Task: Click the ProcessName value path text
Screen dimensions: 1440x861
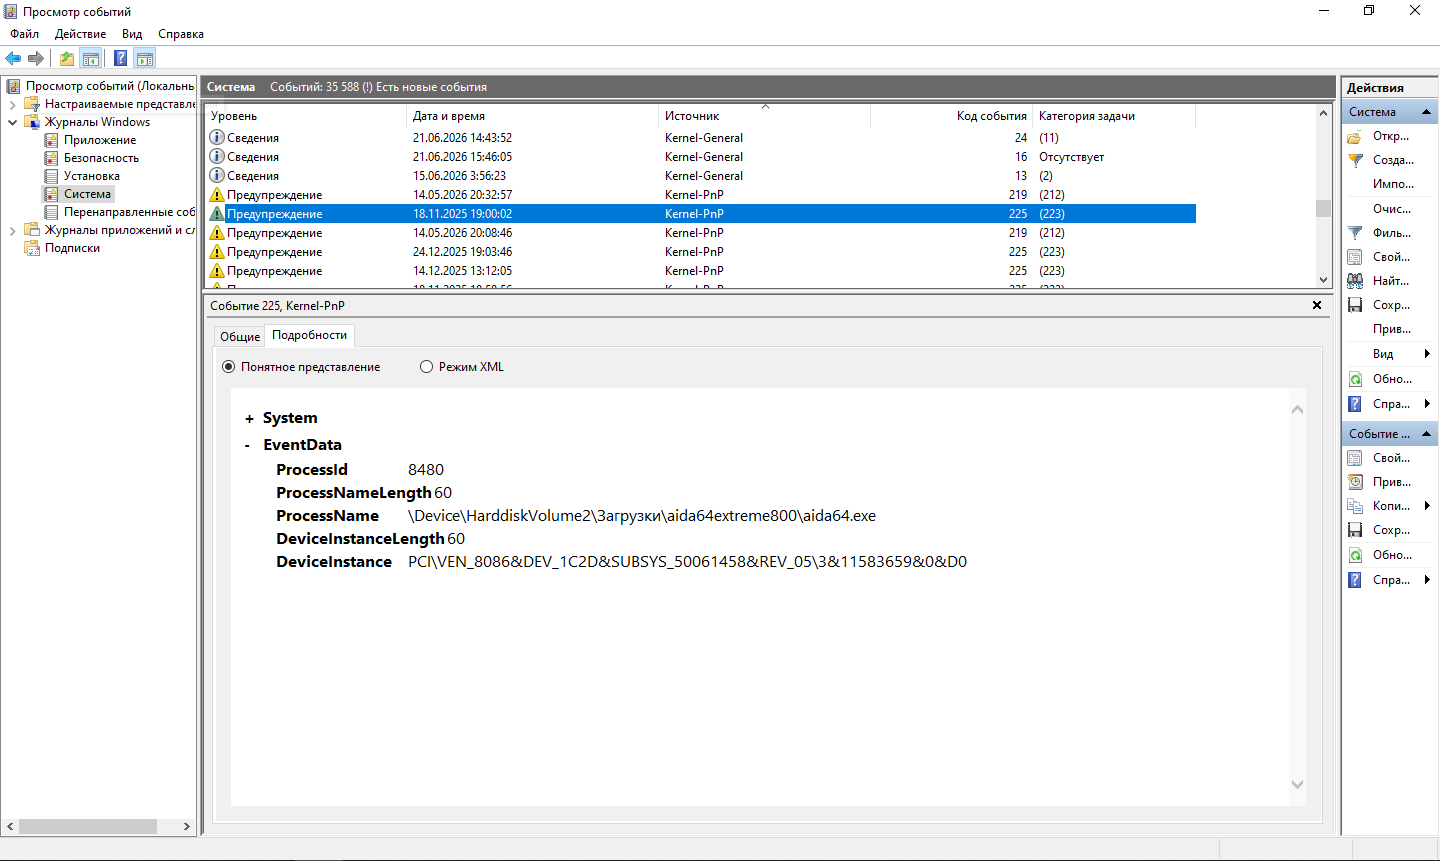Action: (x=642, y=516)
